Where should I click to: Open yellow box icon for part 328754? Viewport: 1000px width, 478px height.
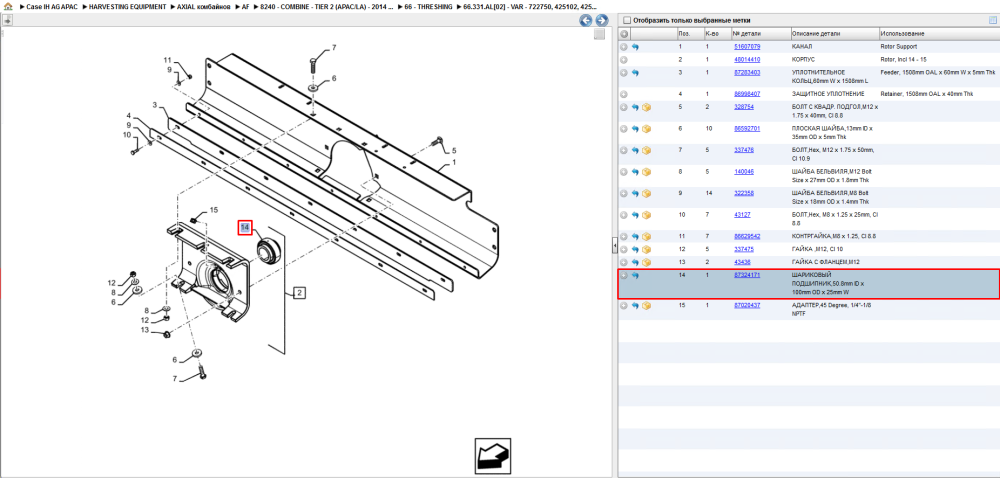[646, 107]
